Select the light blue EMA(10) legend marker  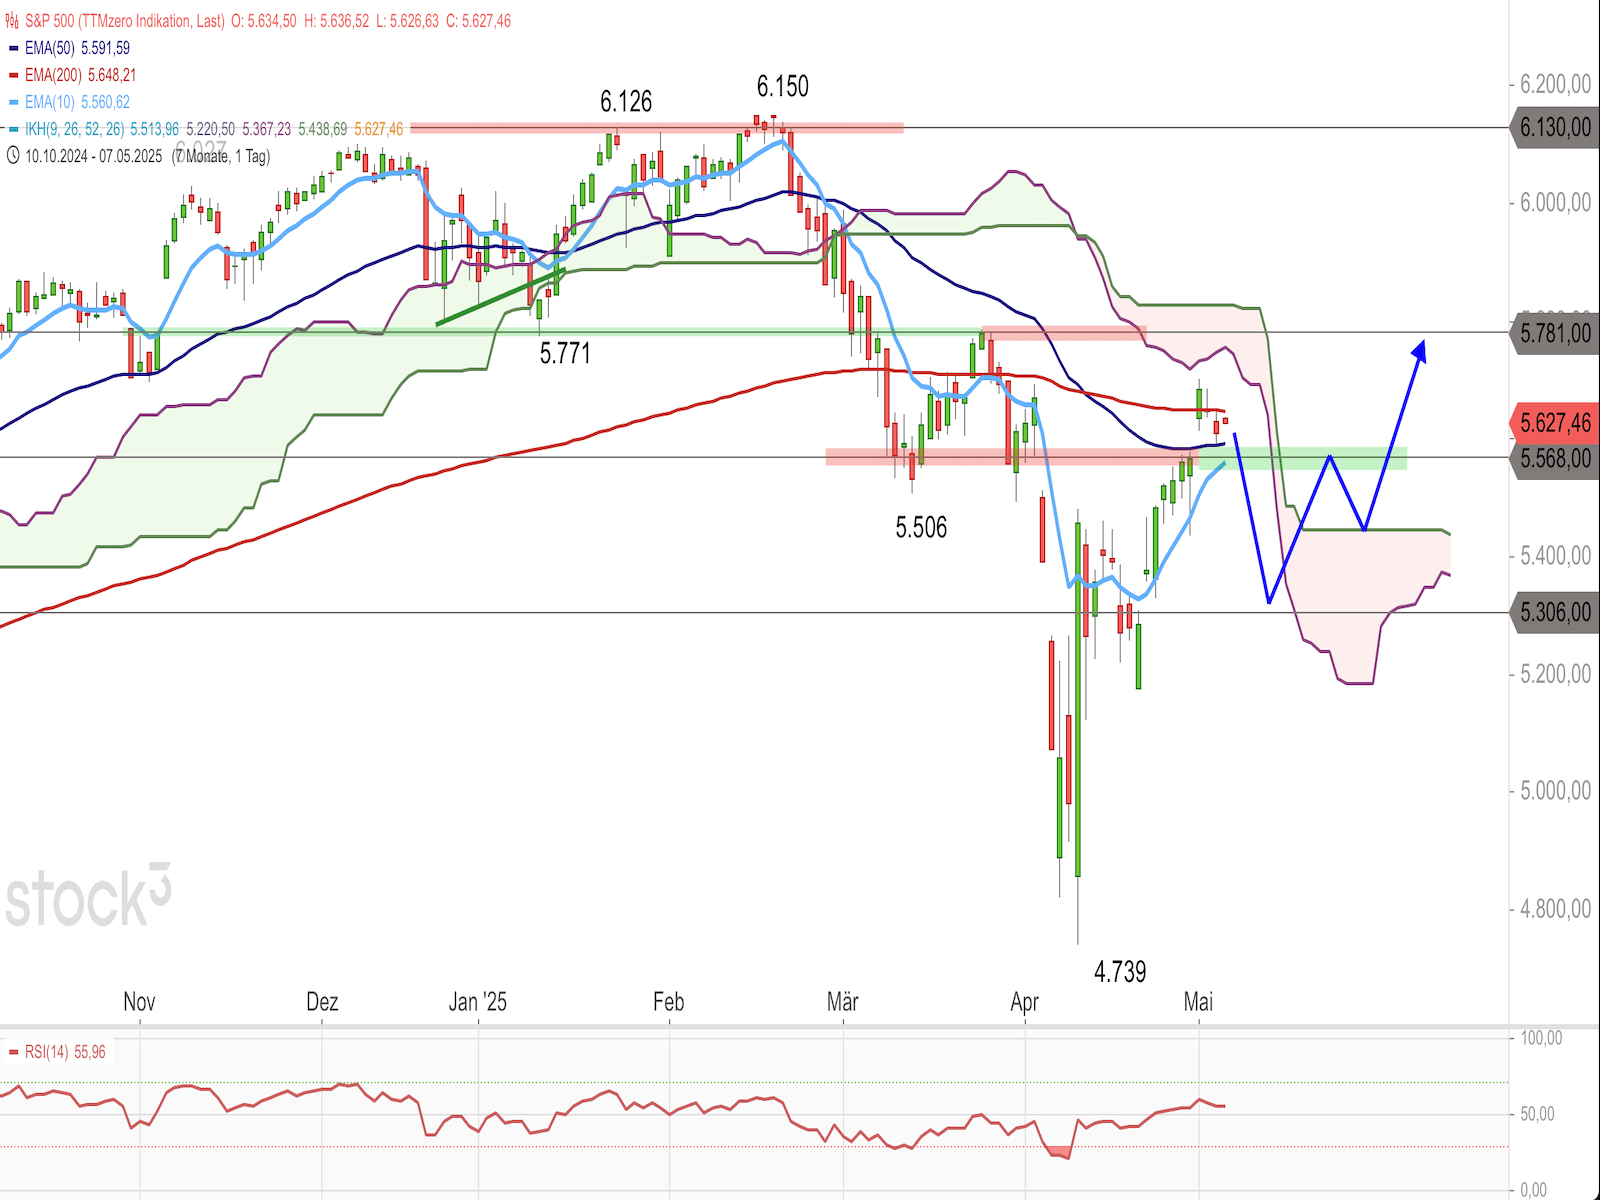click(14, 102)
